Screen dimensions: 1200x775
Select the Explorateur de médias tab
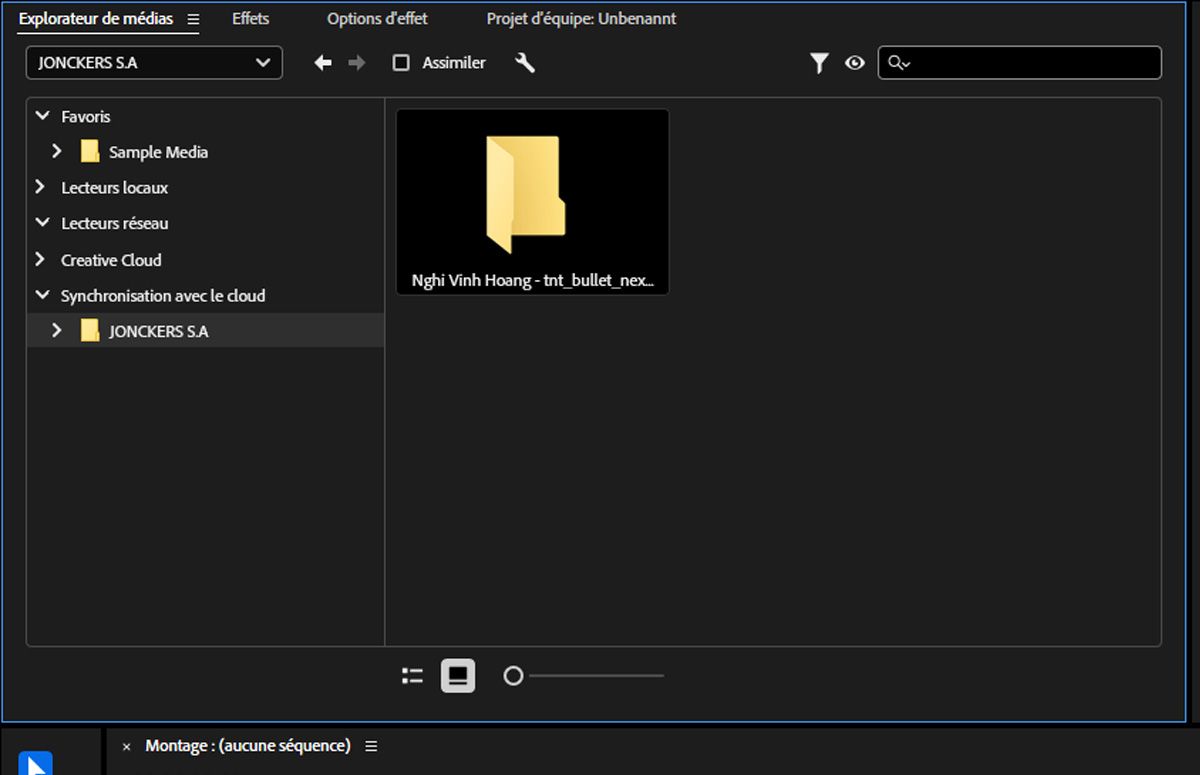pyautogui.click(x=96, y=19)
